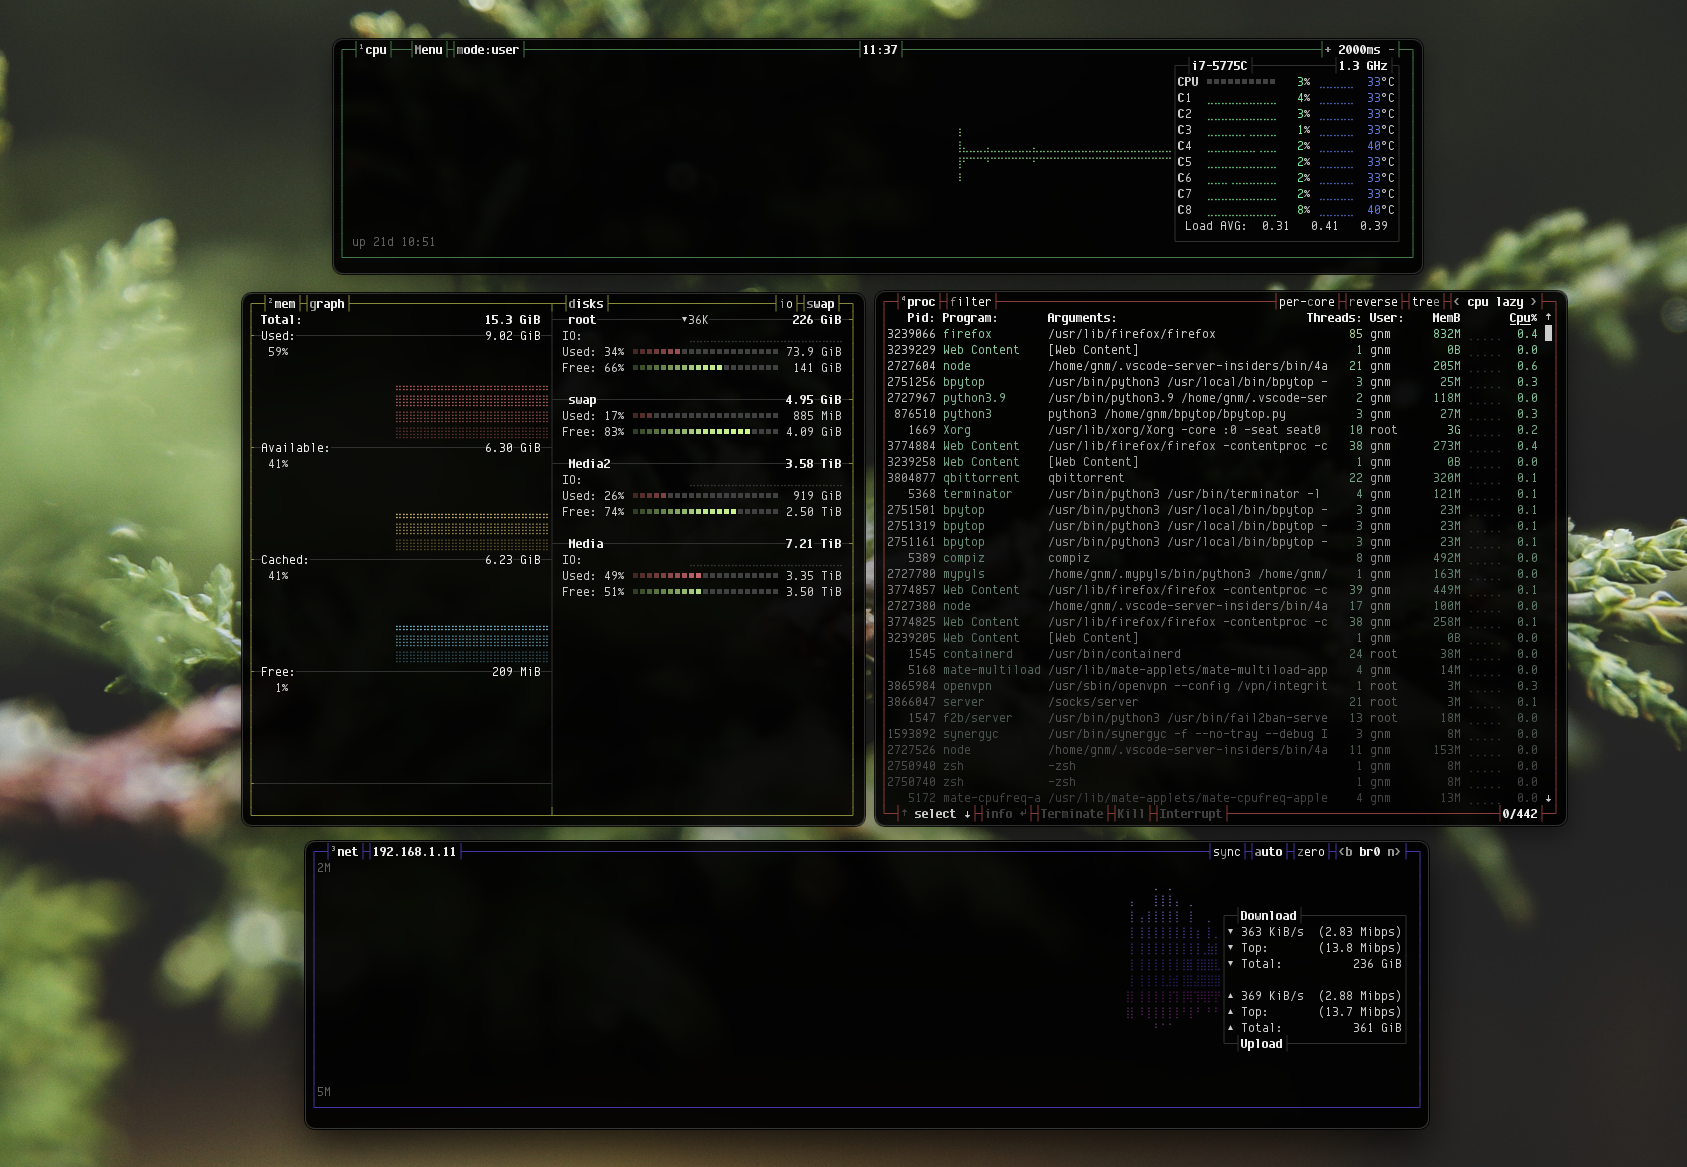Click the ¹ cpu box label
Image resolution: width=1687 pixels, height=1167 pixels.
coord(374,49)
